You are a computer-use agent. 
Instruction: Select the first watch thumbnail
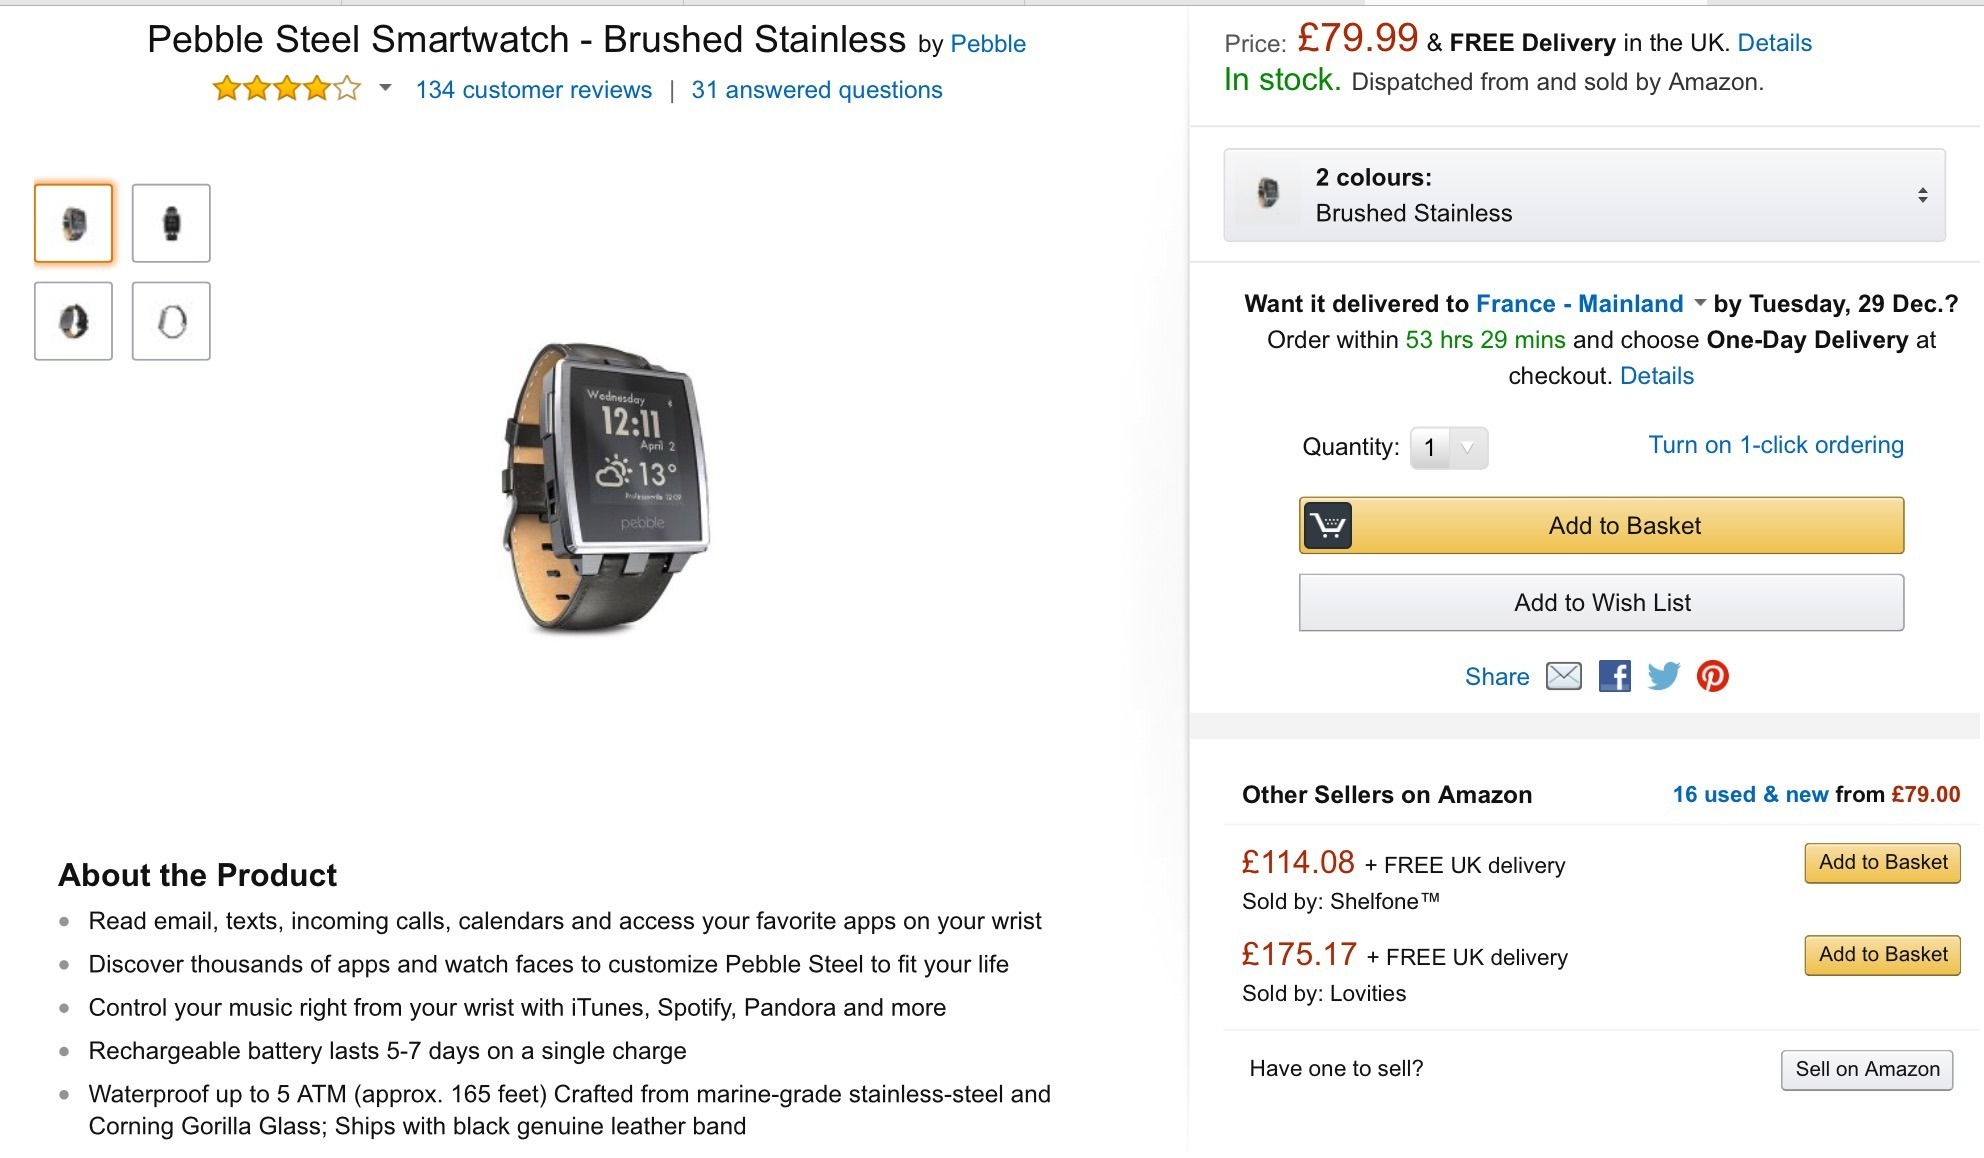pyautogui.click(x=74, y=223)
